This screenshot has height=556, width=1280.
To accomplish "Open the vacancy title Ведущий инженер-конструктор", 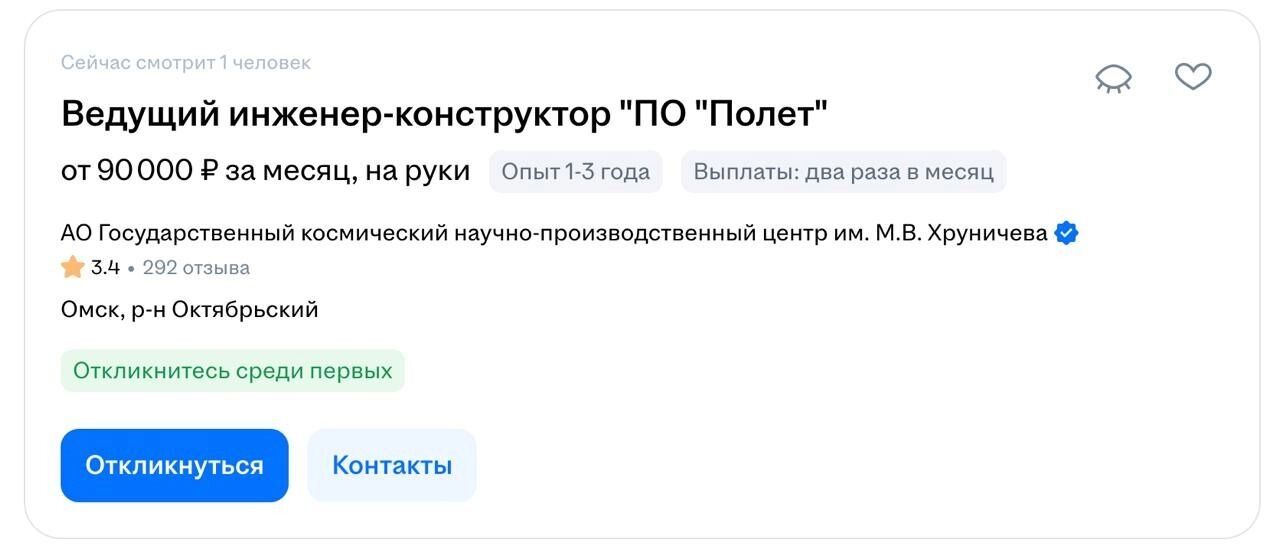I will (x=330, y=114).
